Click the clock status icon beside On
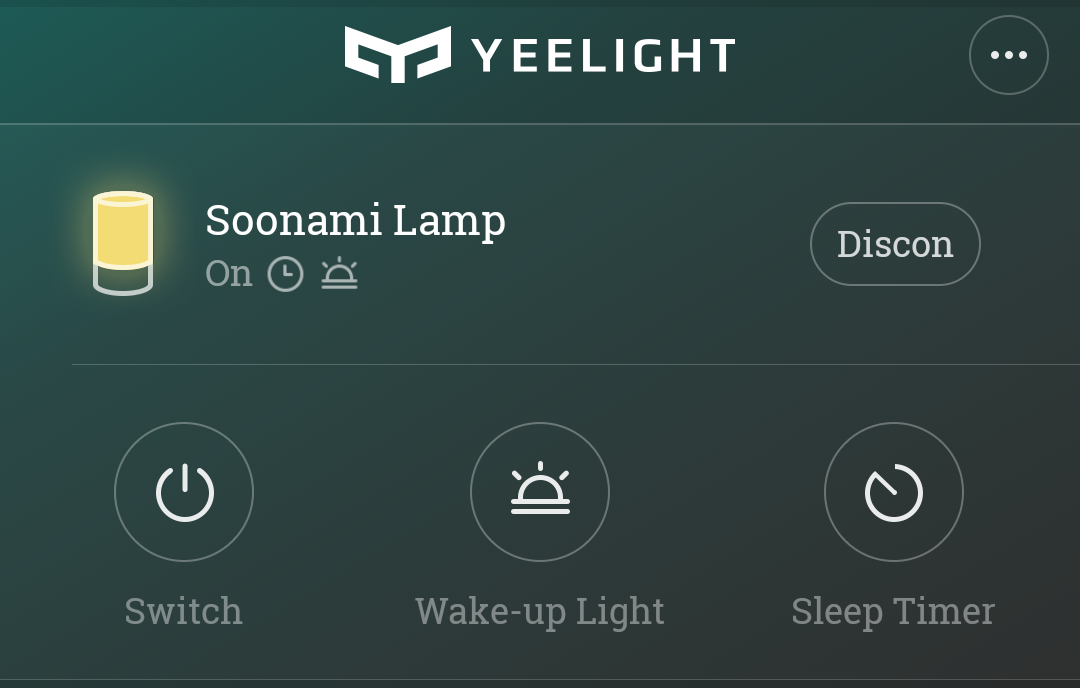Image resolution: width=1080 pixels, height=688 pixels. point(285,274)
